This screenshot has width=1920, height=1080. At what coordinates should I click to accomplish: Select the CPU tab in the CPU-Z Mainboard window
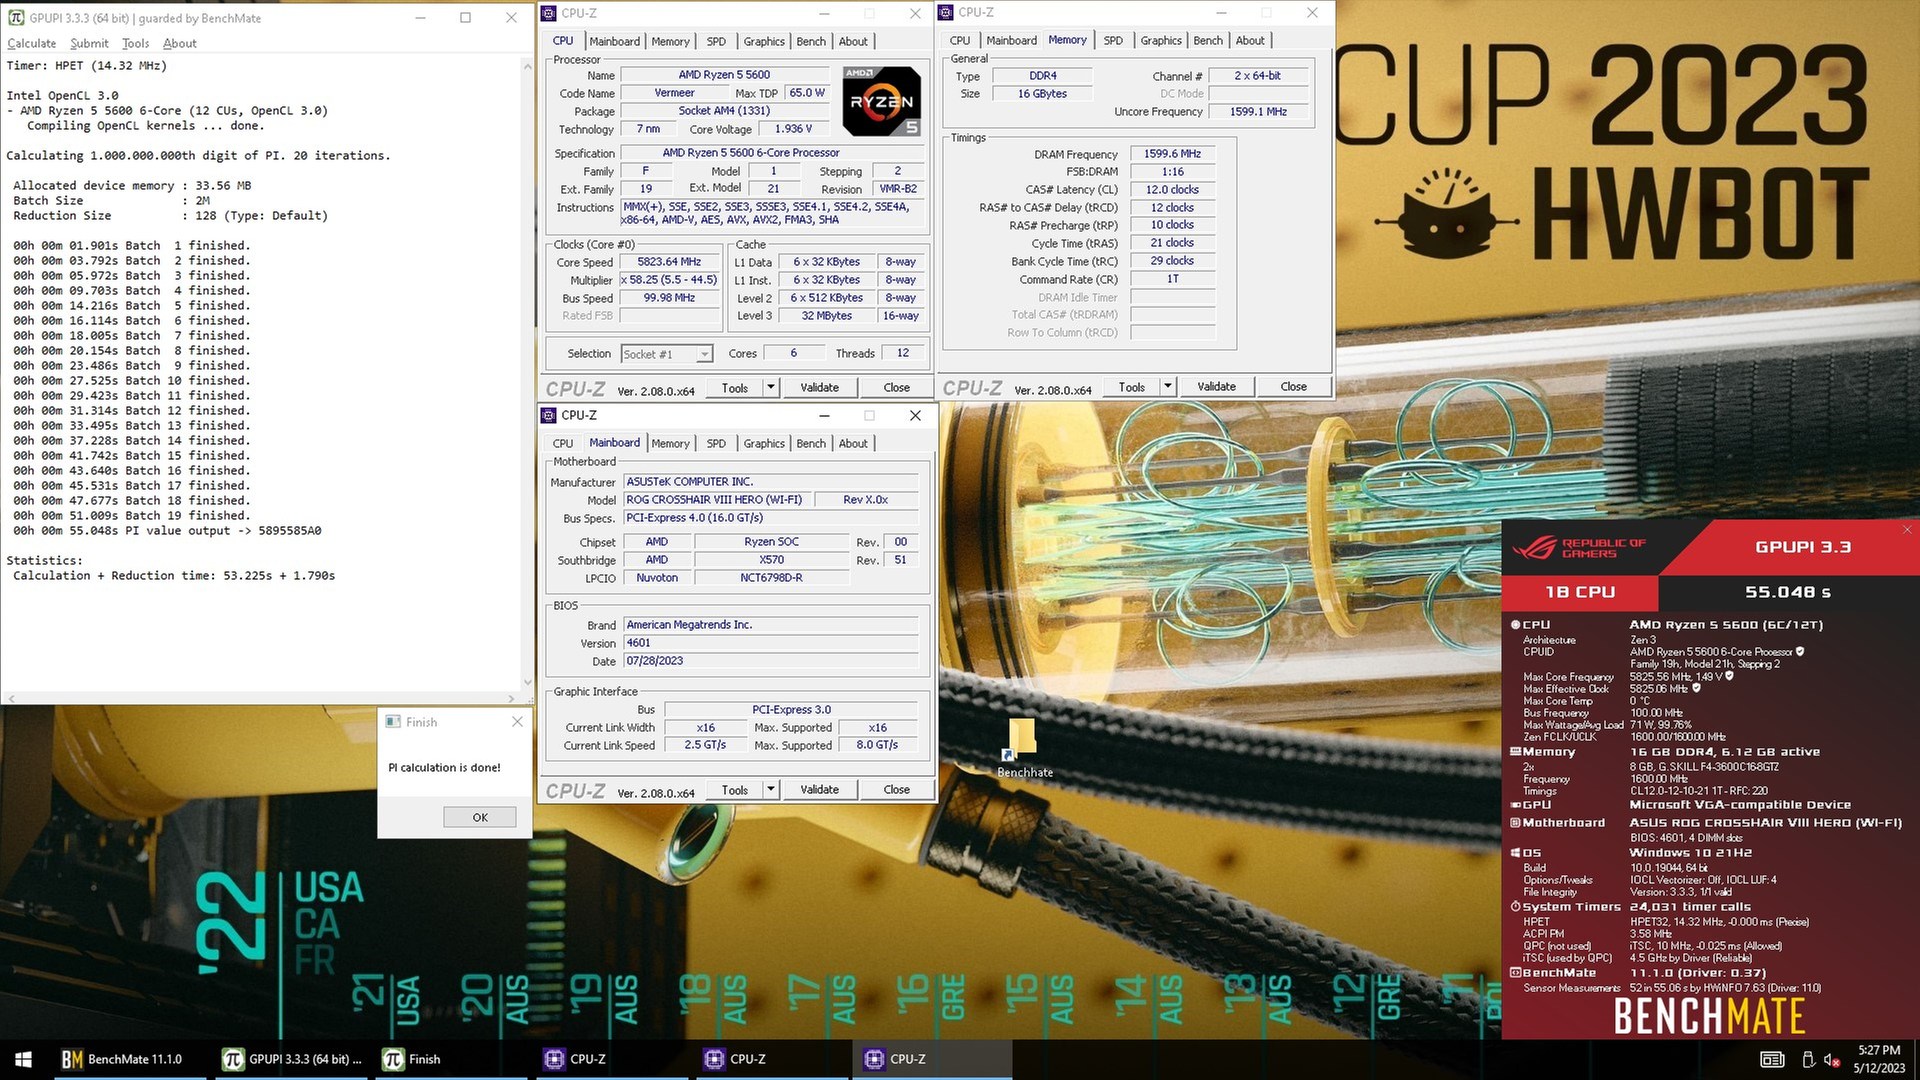point(563,443)
